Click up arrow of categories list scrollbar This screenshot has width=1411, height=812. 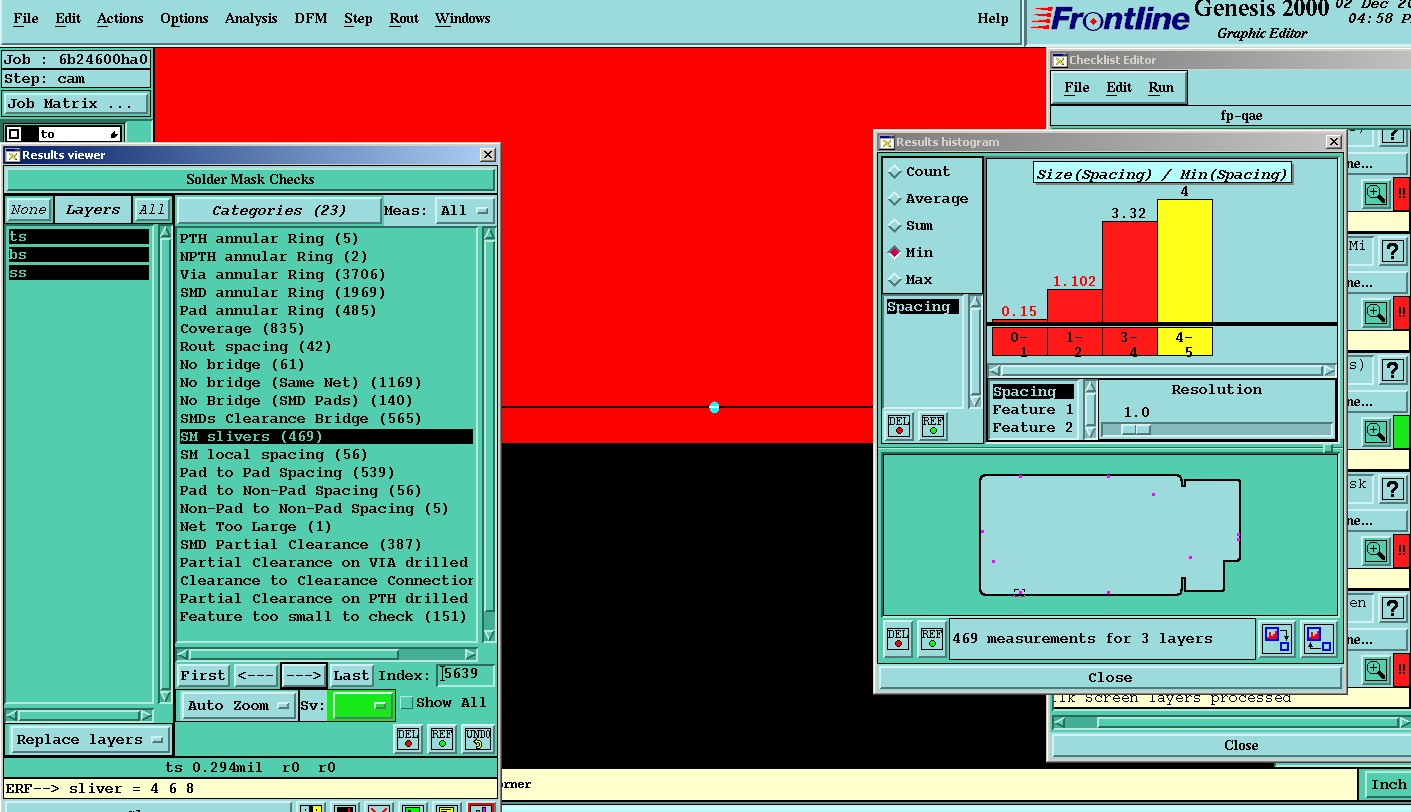(489, 234)
